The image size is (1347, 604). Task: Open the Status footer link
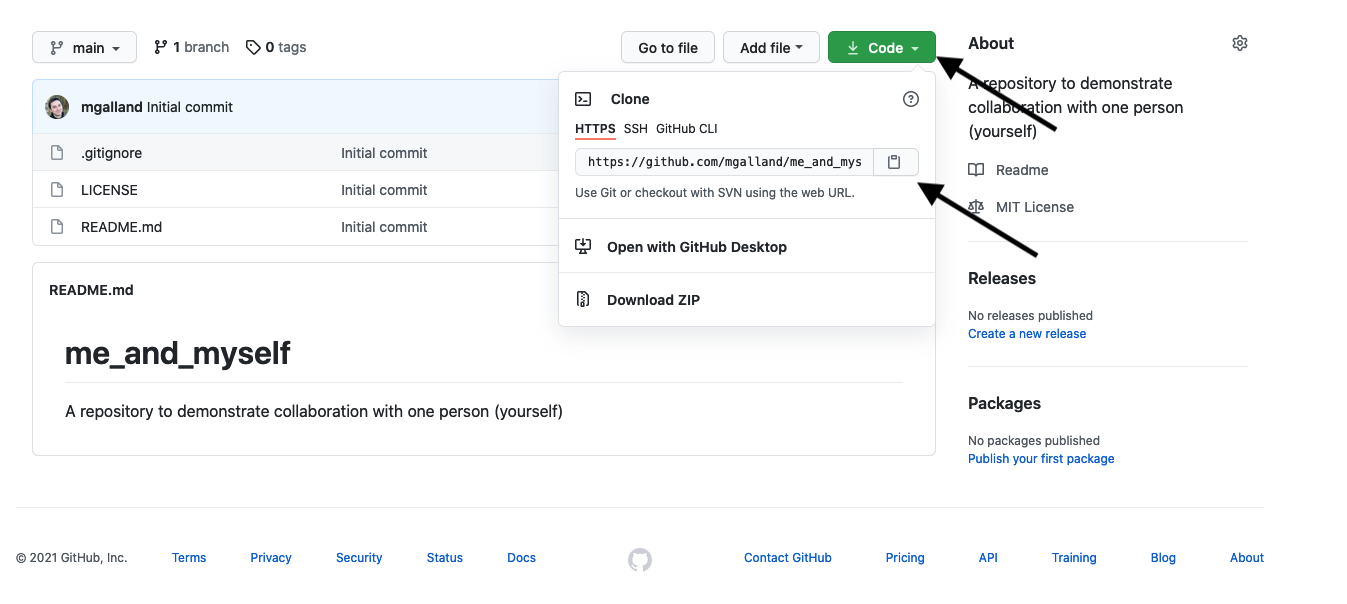tap(445, 558)
